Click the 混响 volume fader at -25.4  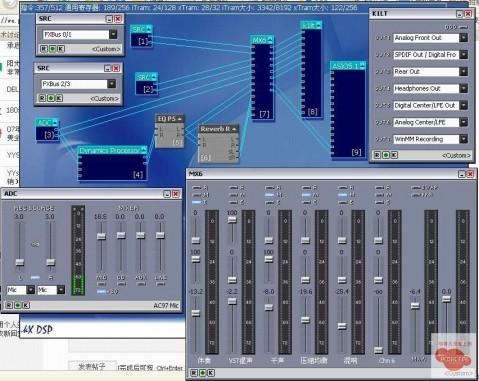pos(342,326)
